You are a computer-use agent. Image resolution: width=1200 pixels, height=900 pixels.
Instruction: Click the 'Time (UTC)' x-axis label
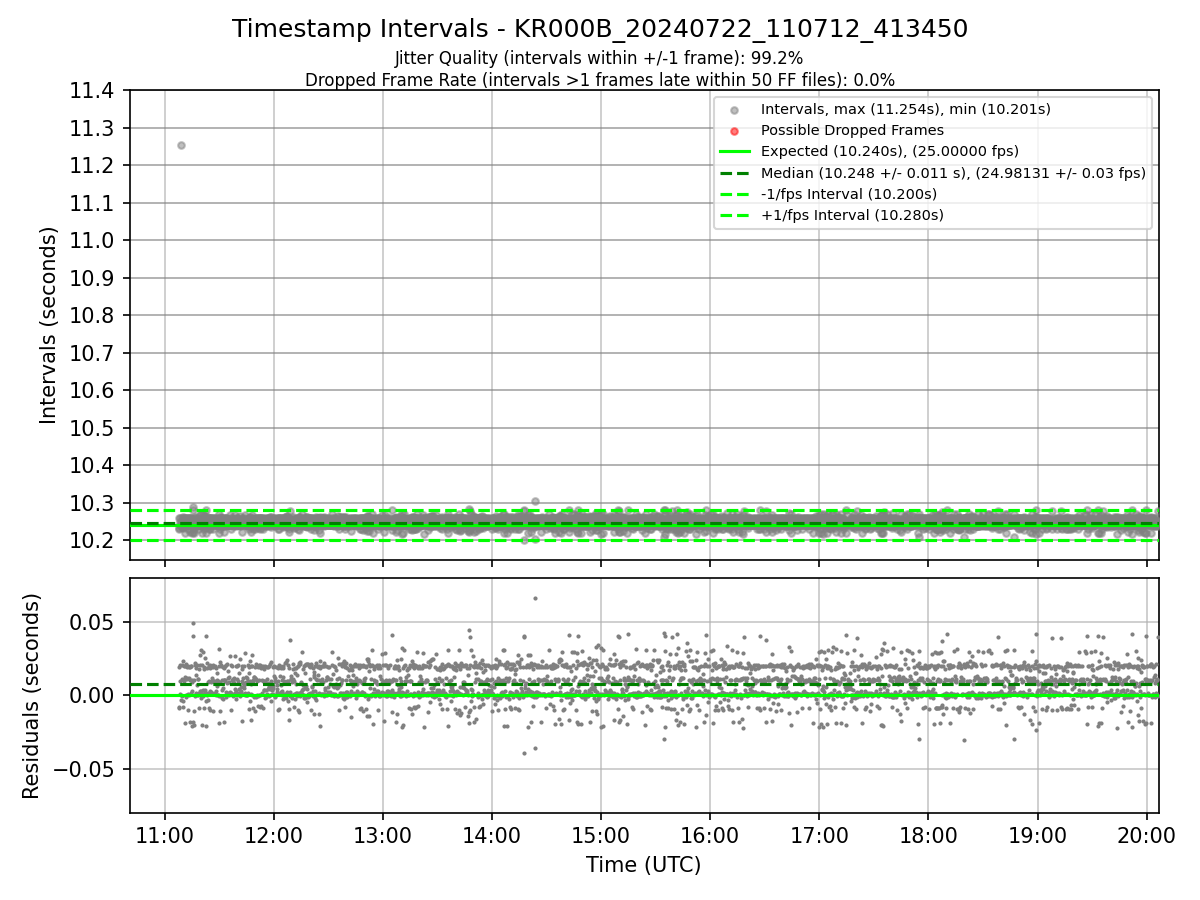644,865
